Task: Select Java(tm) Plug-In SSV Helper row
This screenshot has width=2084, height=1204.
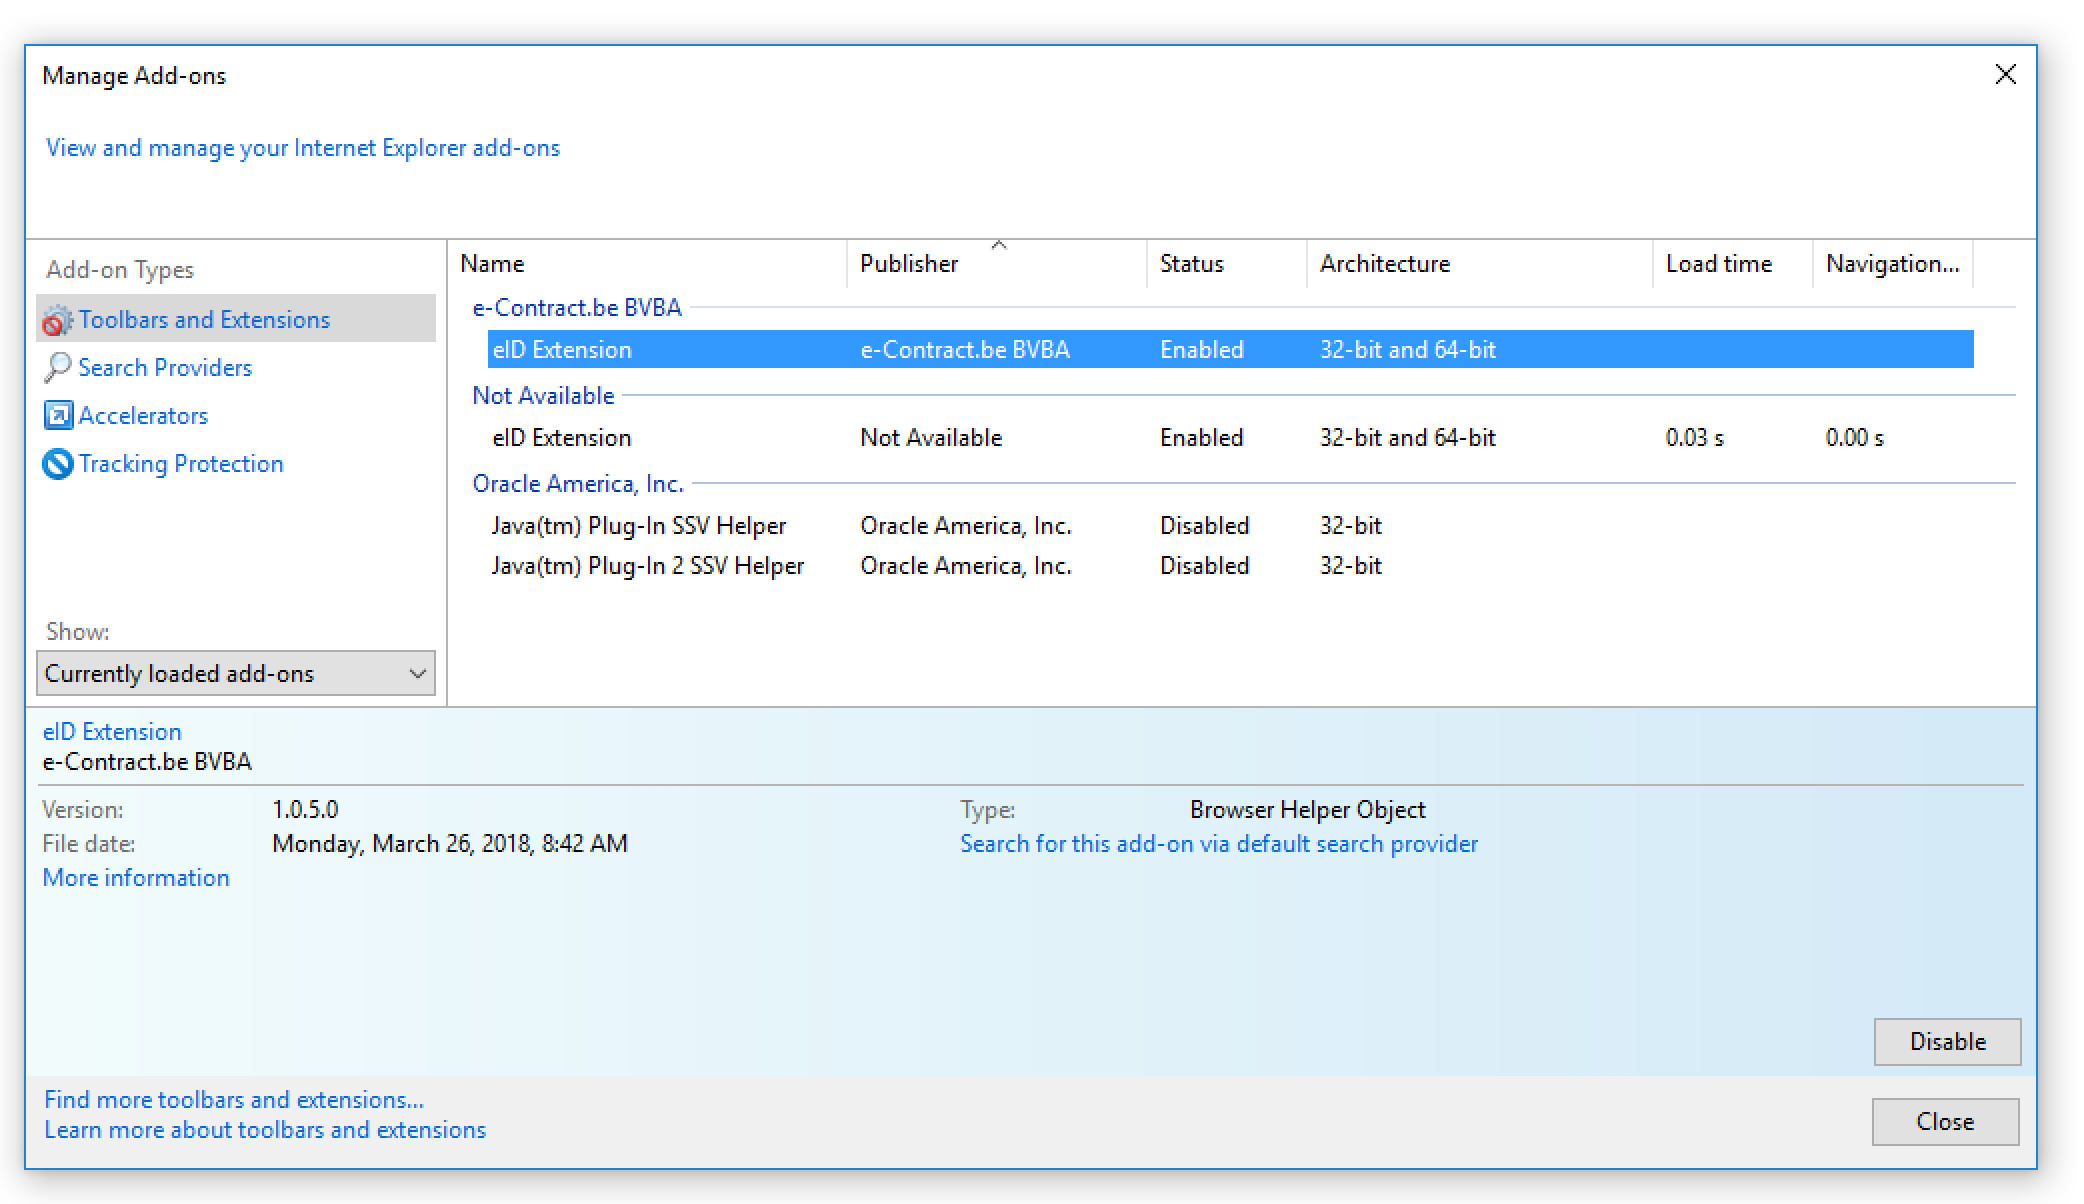Action: (1231, 525)
